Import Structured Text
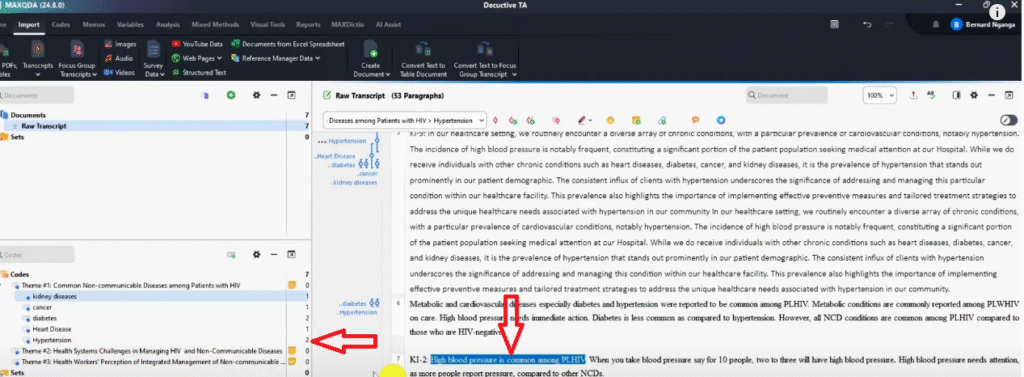The image size is (1024, 377). click(199, 73)
